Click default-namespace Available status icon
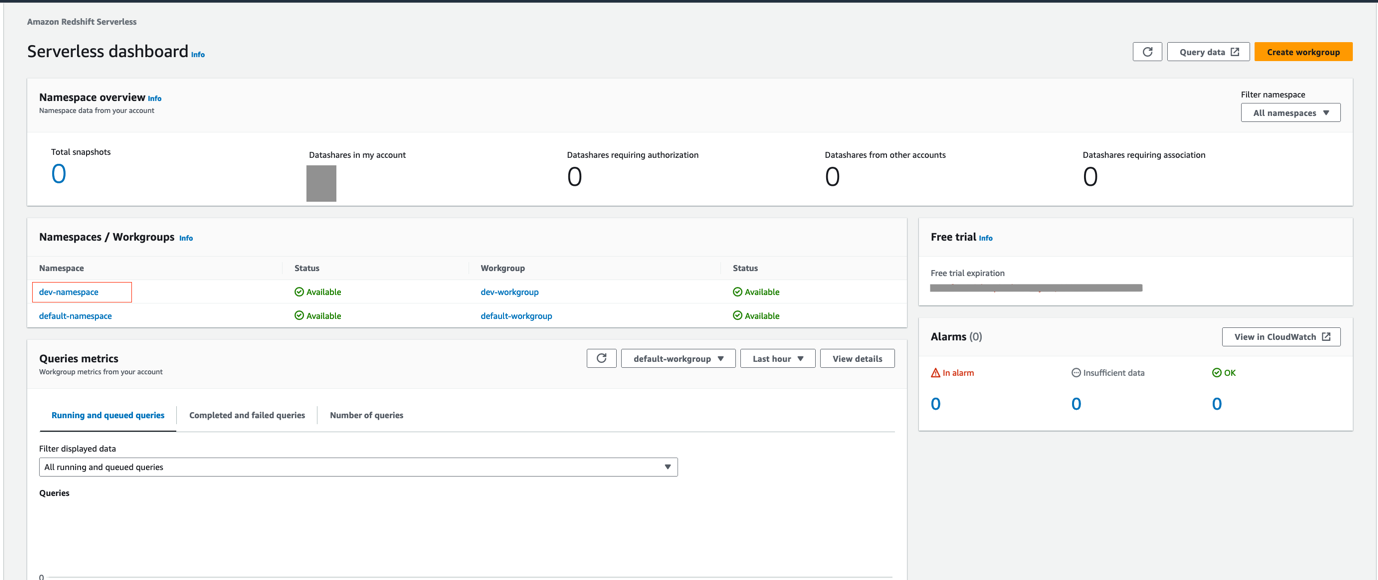This screenshot has width=1378, height=580. 299,316
